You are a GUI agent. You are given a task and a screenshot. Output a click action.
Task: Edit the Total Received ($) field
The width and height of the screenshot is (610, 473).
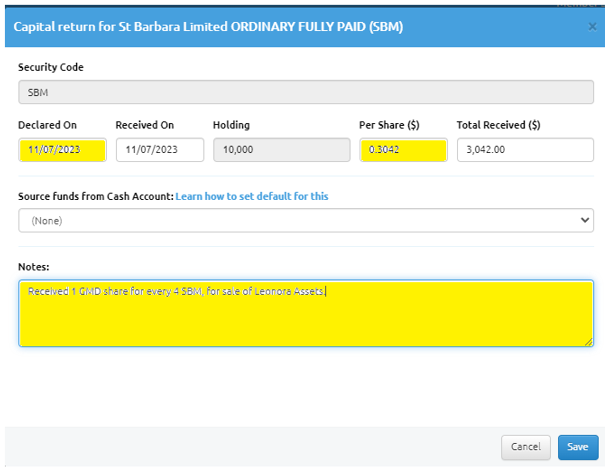coord(525,150)
